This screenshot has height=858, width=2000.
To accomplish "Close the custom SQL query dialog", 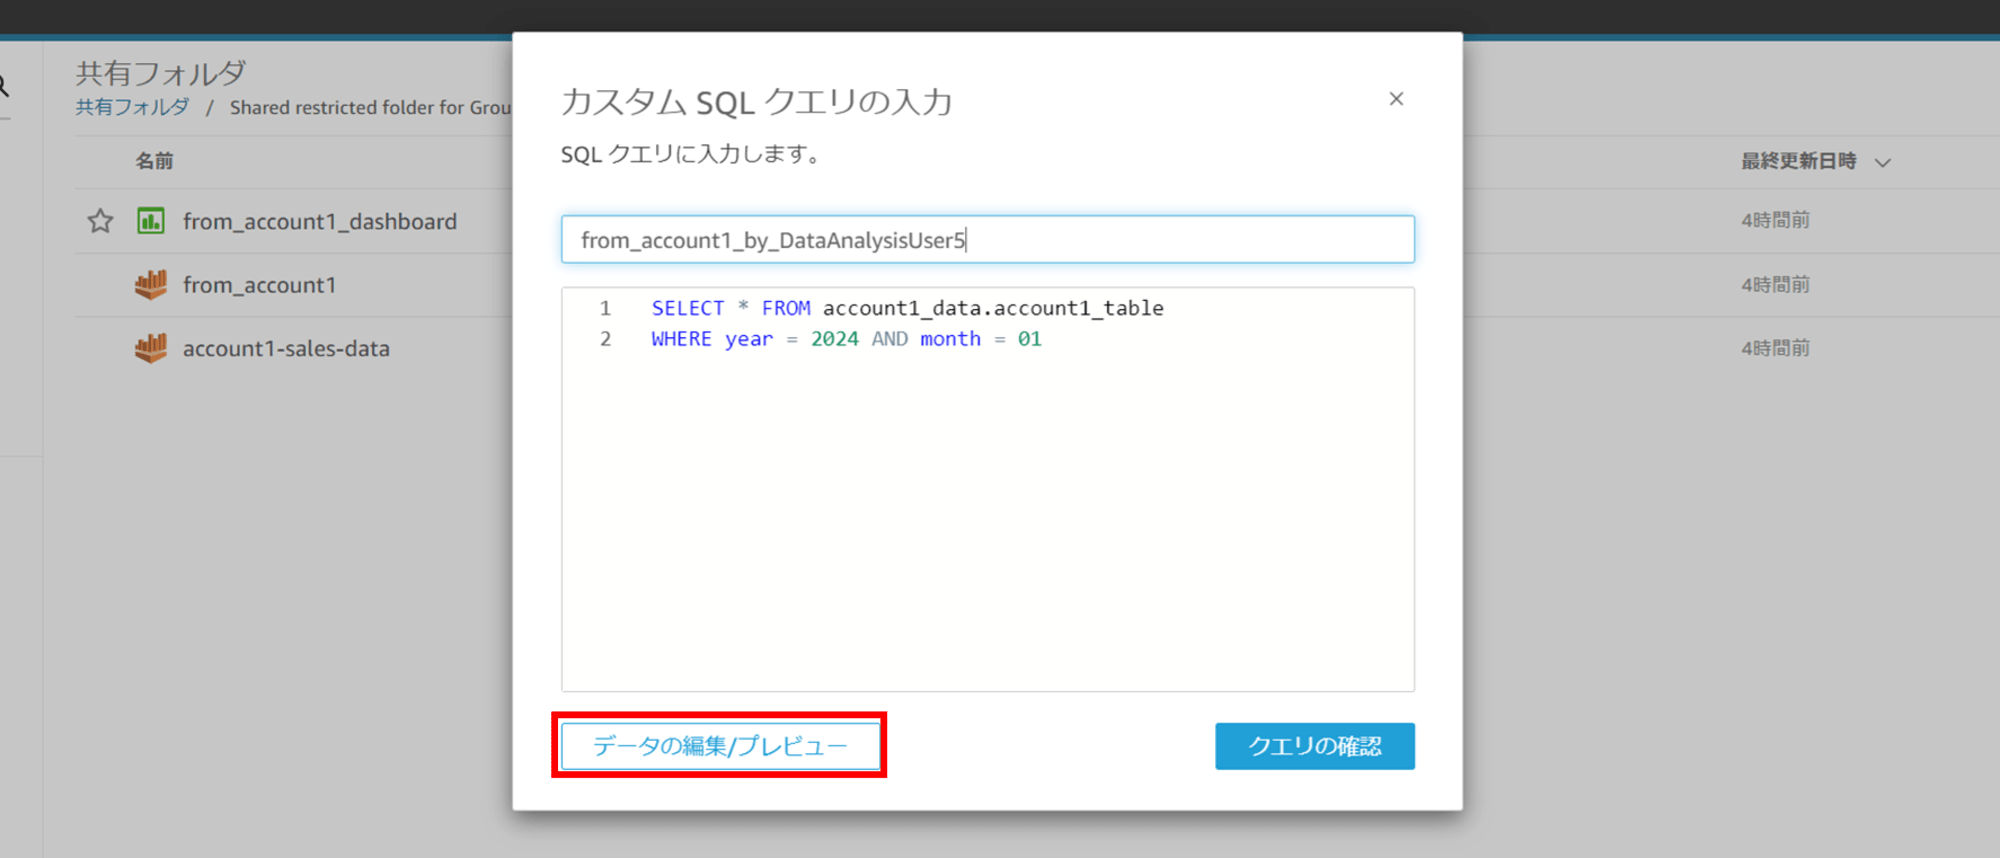I will (1396, 99).
